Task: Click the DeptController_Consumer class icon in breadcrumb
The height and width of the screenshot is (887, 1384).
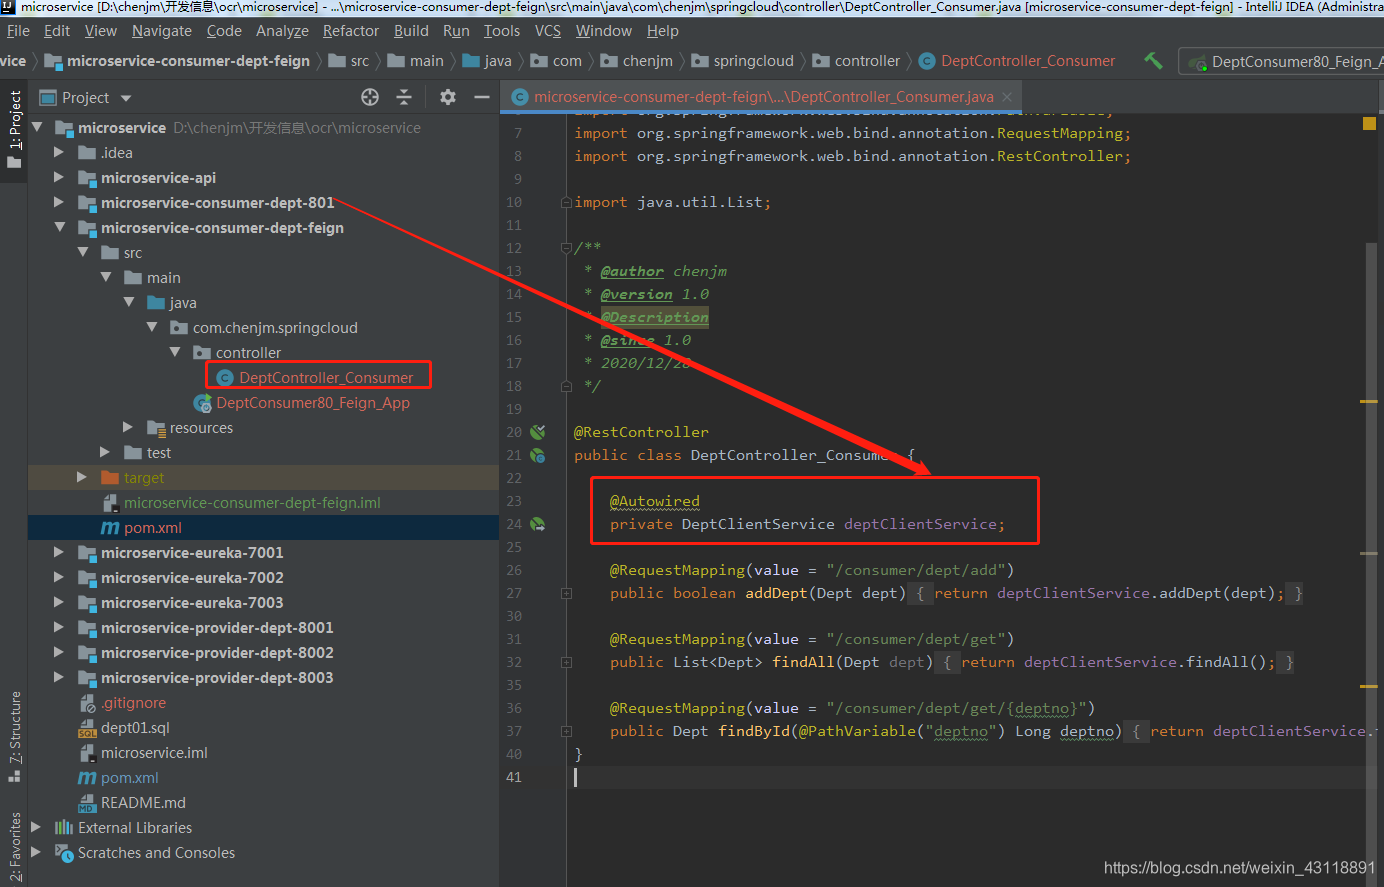Action: pos(927,61)
